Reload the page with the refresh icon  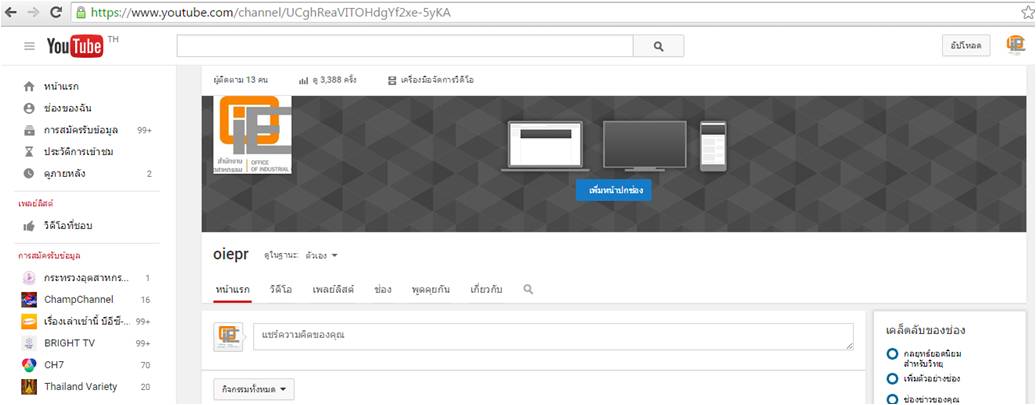57,12
